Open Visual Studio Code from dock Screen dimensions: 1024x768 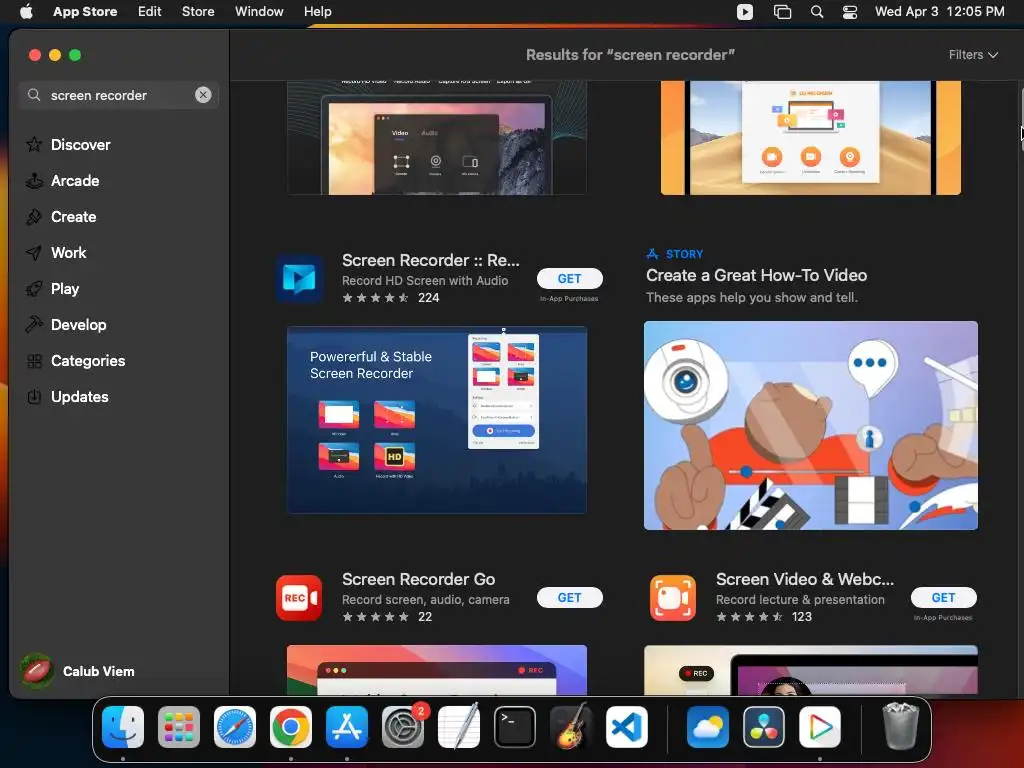tap(627, 727)
